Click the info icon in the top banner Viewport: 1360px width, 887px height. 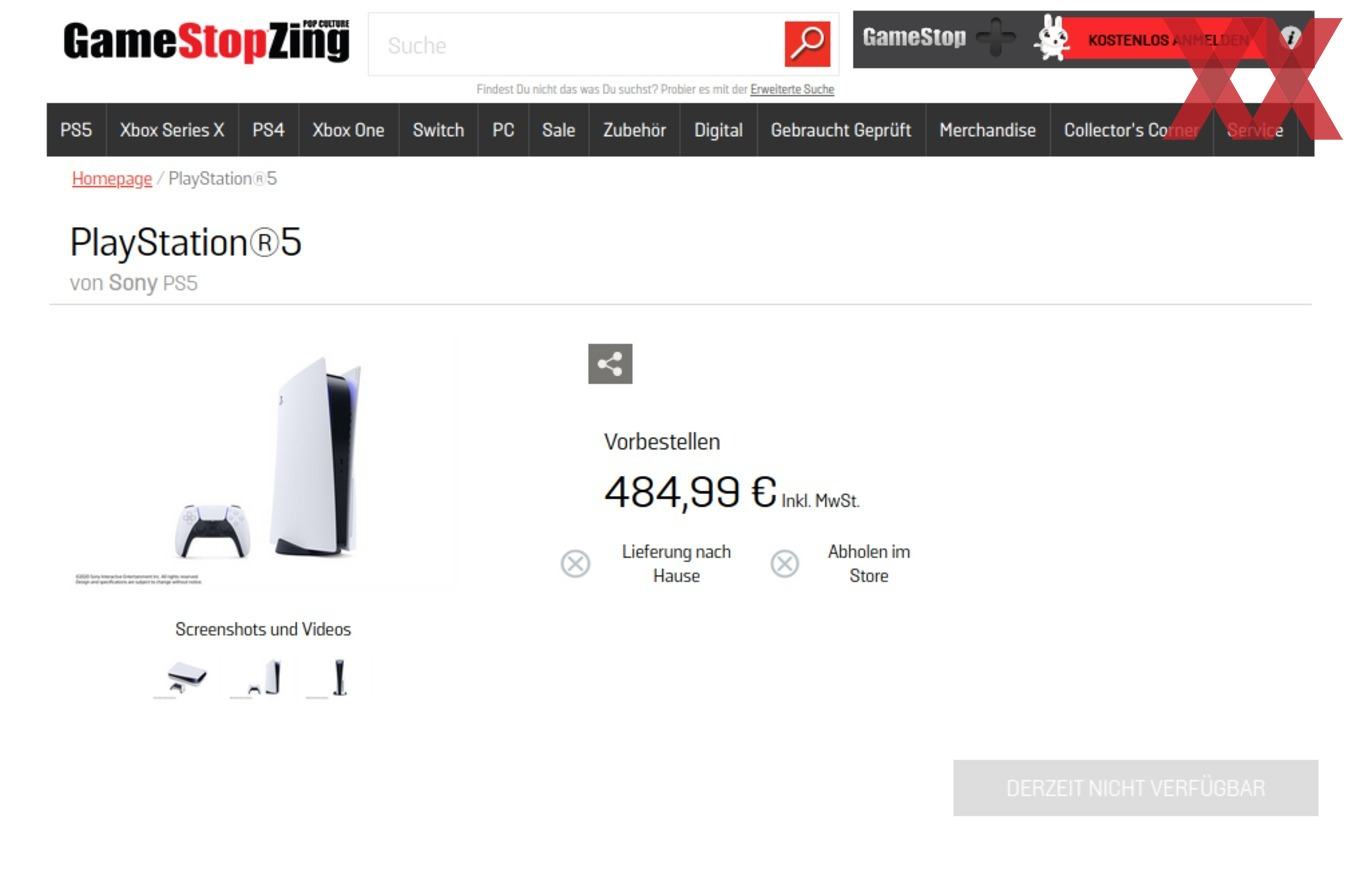tap(1291, 38)
